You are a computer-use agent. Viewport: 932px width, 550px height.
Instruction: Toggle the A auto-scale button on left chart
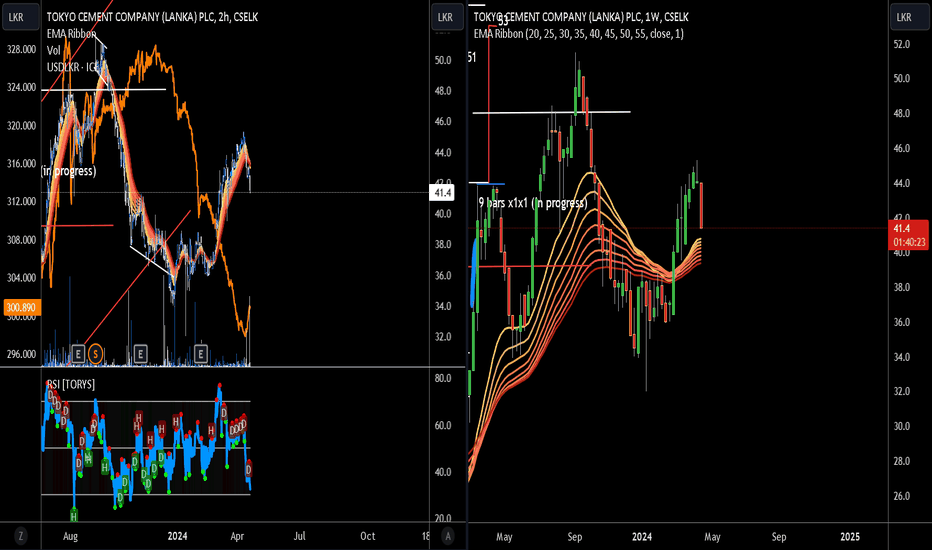pyautogui.click(x=448, y=536)
